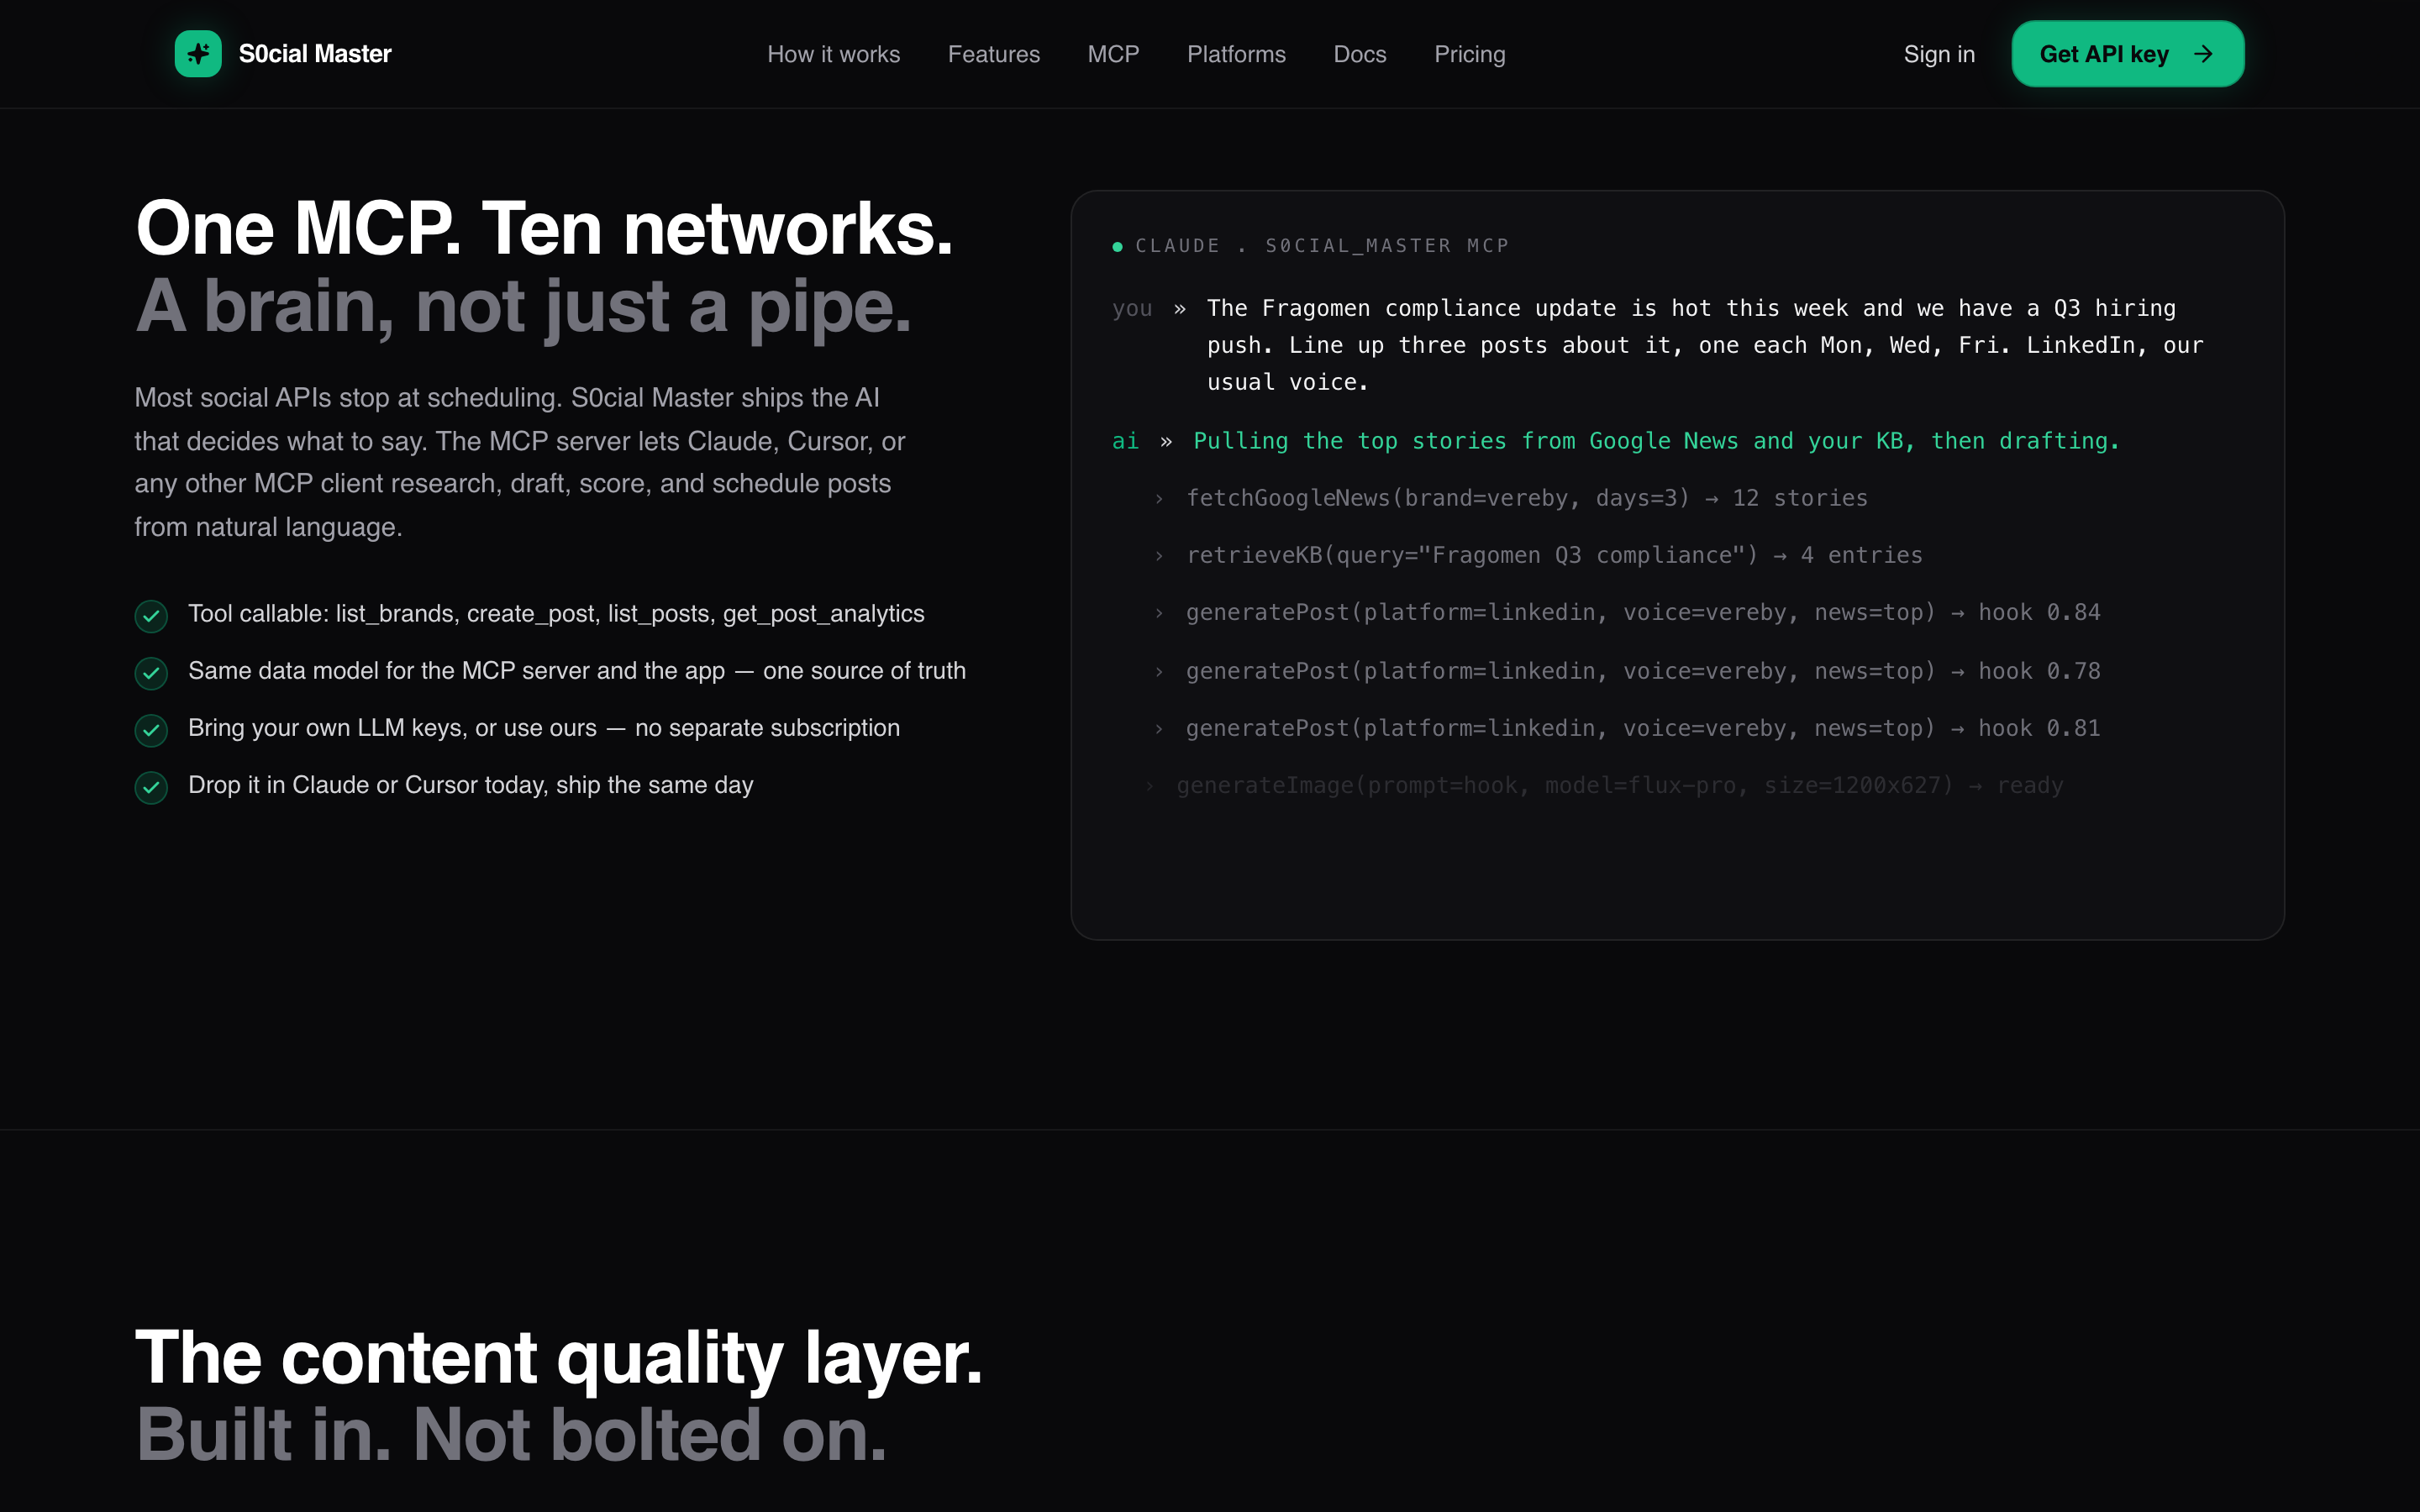Open the Docs nav link
The width and height of the screenshot is (2420, 1512).
coord(1359,54)
